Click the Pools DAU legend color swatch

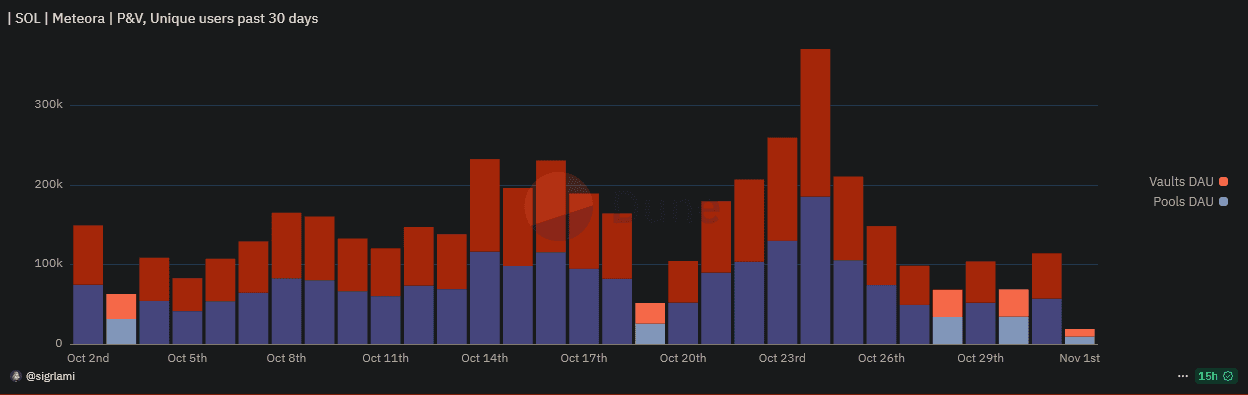point(1223,202)
